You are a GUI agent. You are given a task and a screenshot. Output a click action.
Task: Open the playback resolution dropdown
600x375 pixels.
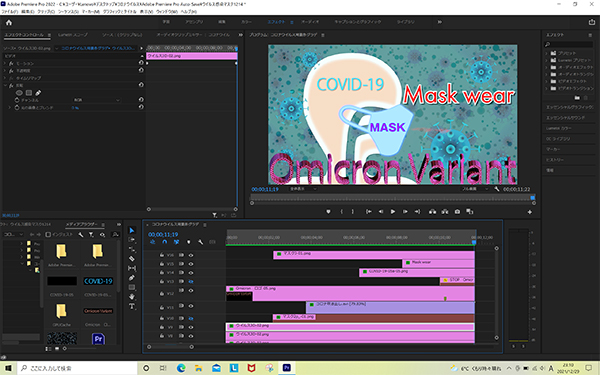[x=475, y=189]
